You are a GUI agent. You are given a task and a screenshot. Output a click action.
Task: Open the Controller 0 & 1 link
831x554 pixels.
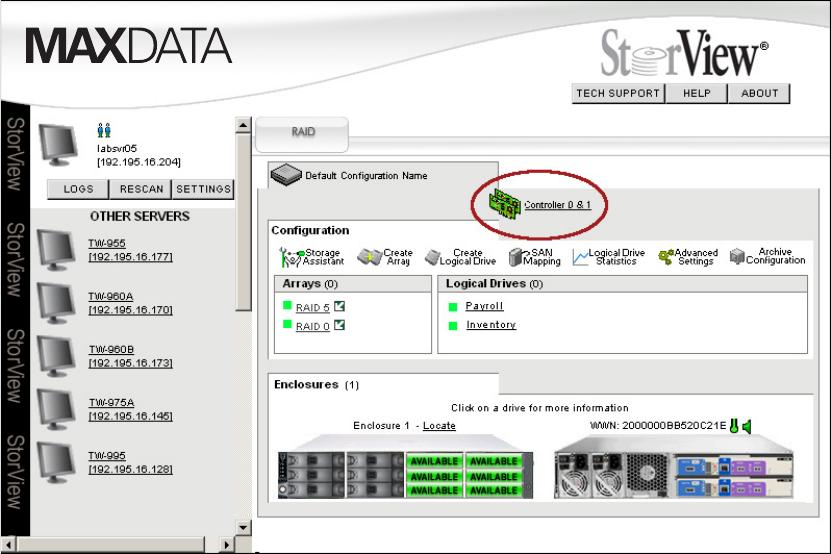pos(557,205)
